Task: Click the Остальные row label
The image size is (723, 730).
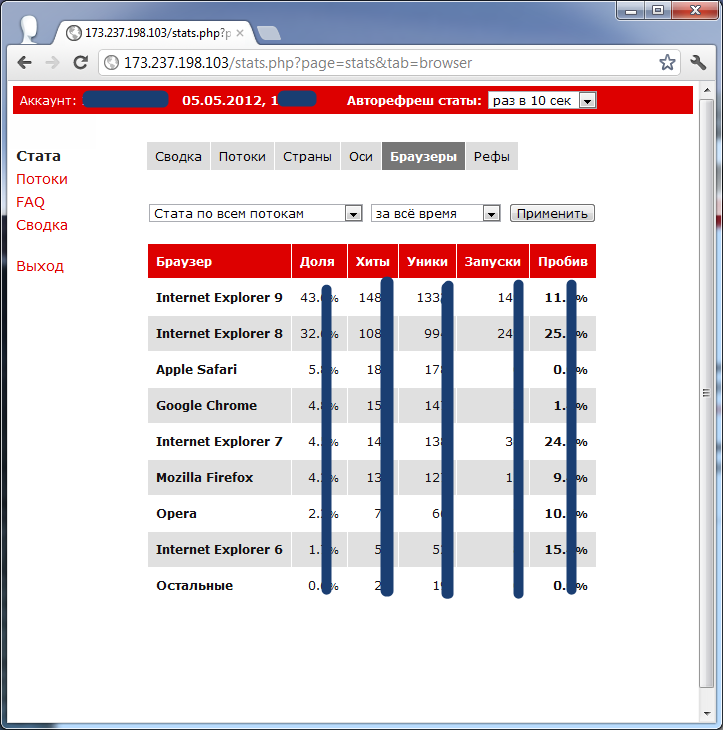Action: pyautogui.click(x=195, y=586)
